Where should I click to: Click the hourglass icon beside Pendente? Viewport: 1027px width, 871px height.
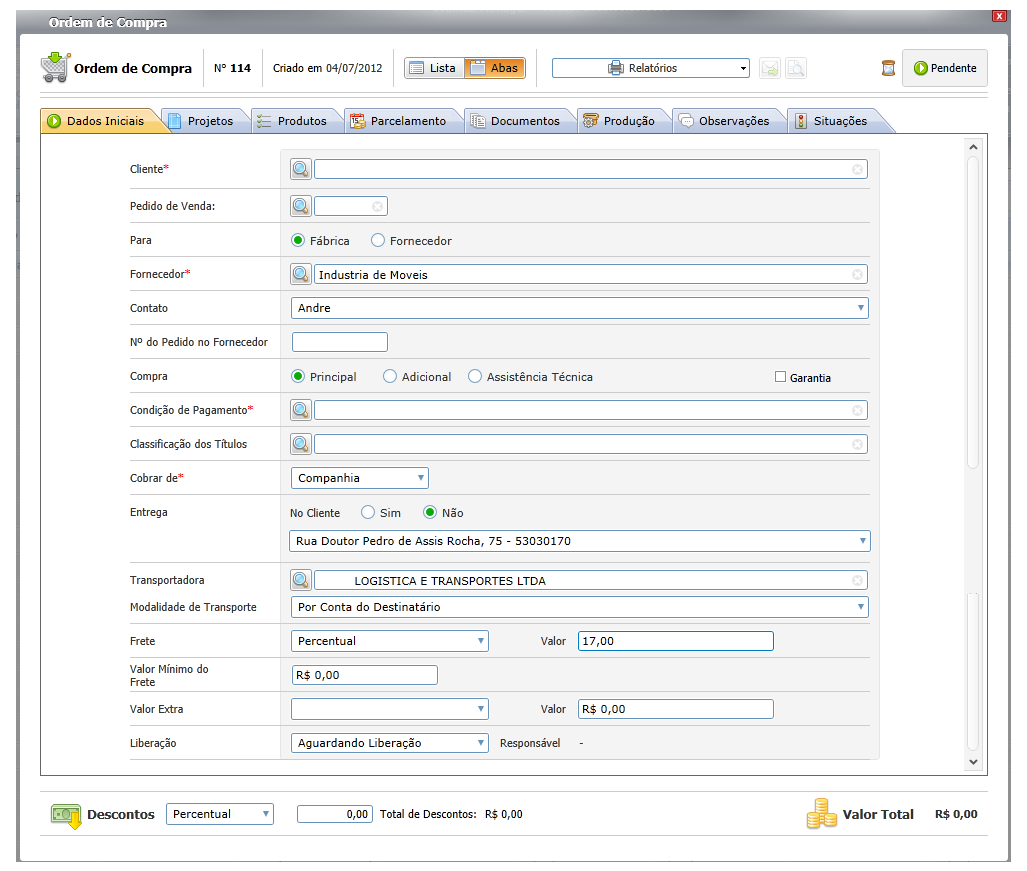click(x=888, y=68)
